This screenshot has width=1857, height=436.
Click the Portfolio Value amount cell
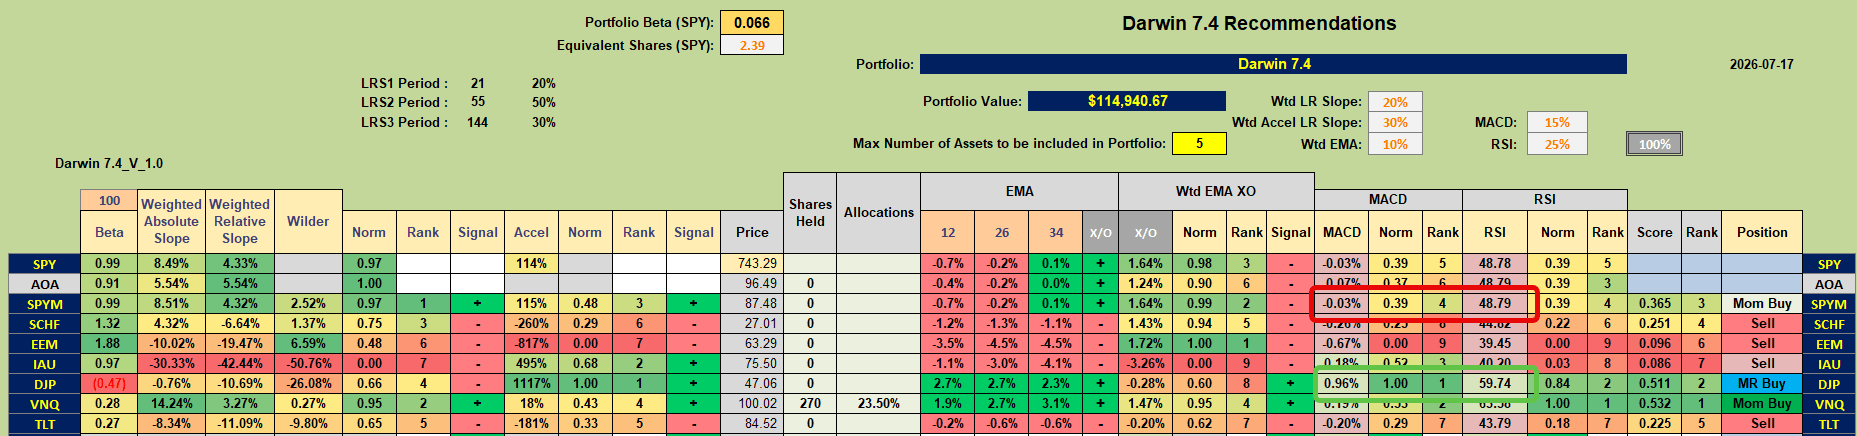(x=1127, y=101)
